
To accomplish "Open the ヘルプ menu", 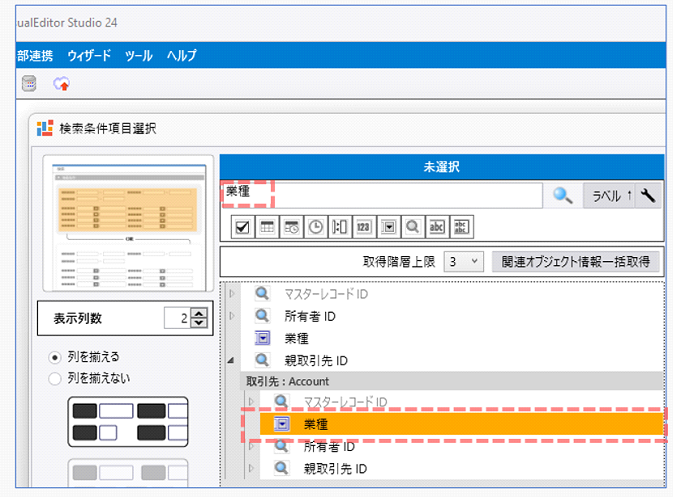I will coord(182,55).
